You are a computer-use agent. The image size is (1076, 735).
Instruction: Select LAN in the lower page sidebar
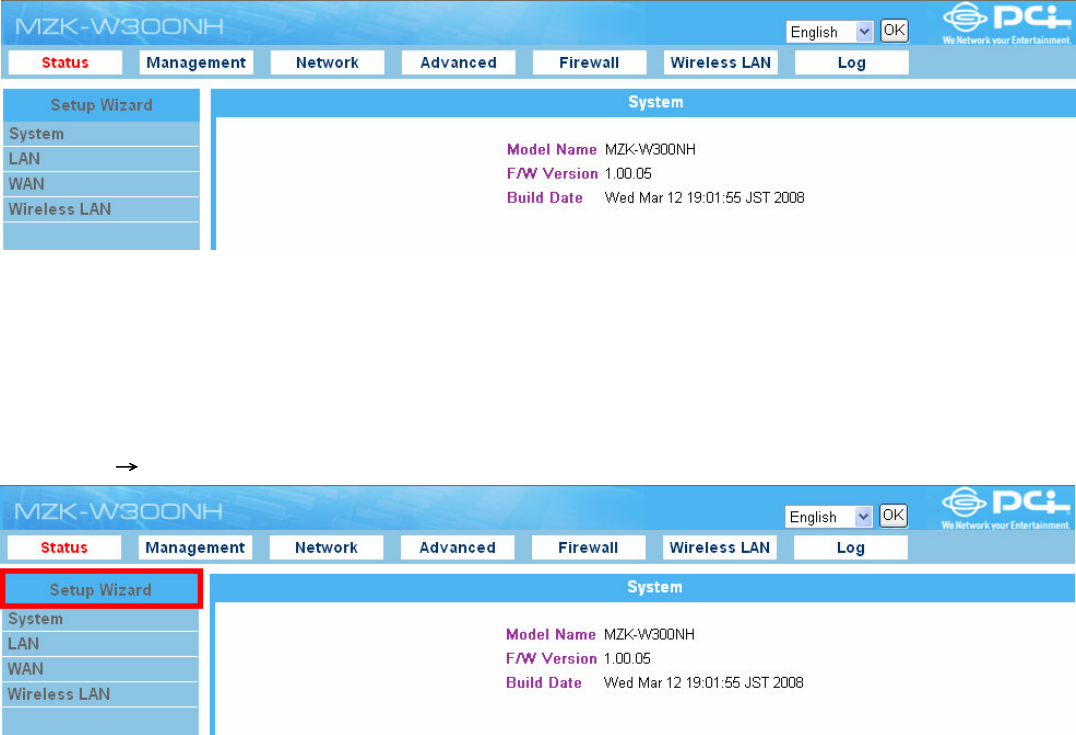[x=101, y=644]
